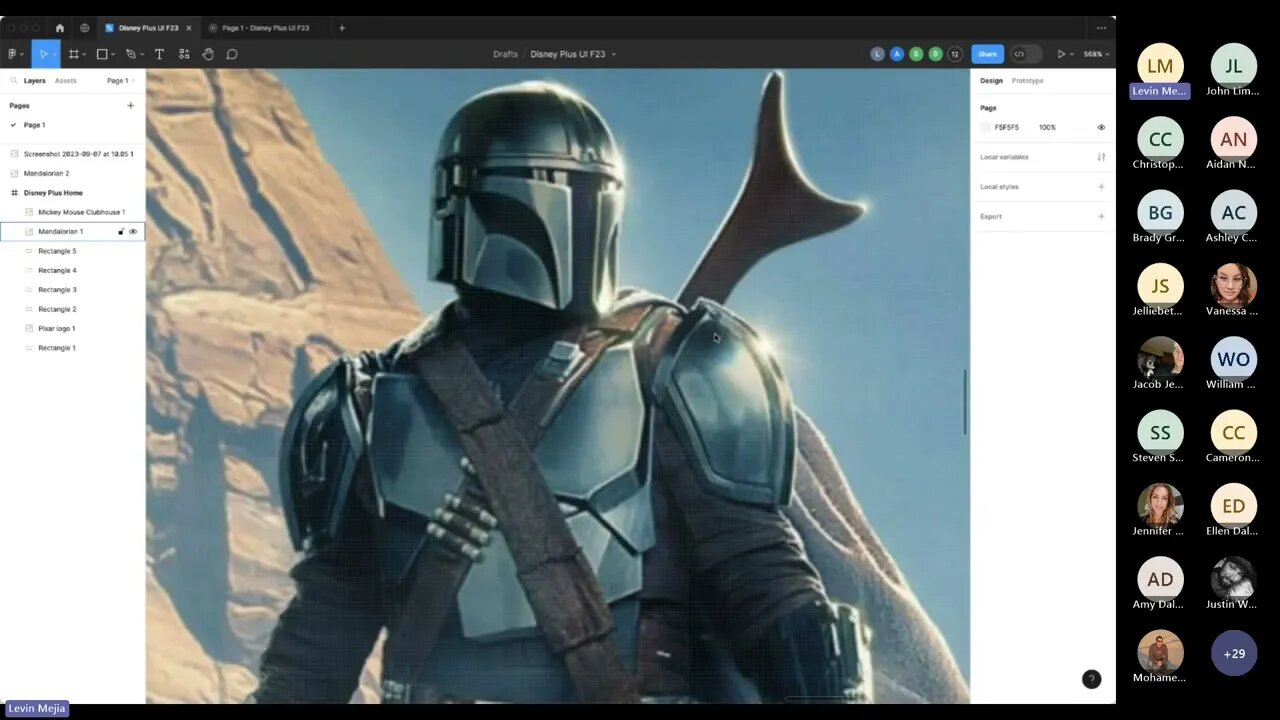1280x720 pixels.
Task: Expand Frame tool options arrow
Action: 83,54
